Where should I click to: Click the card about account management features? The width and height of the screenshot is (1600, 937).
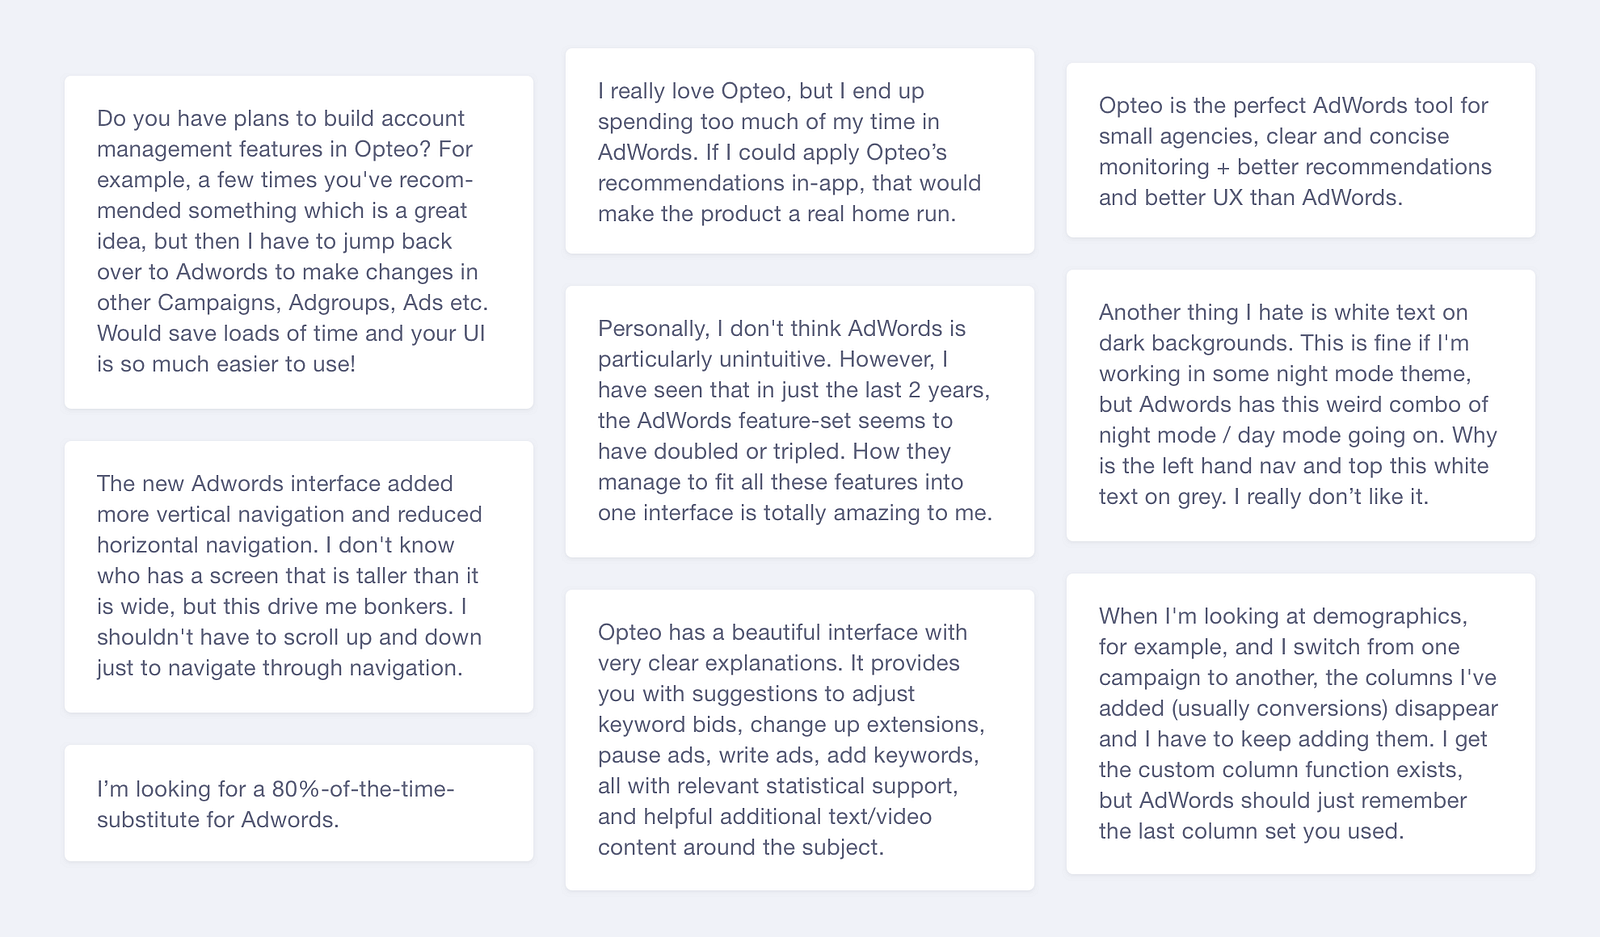(x=299, y=242)
